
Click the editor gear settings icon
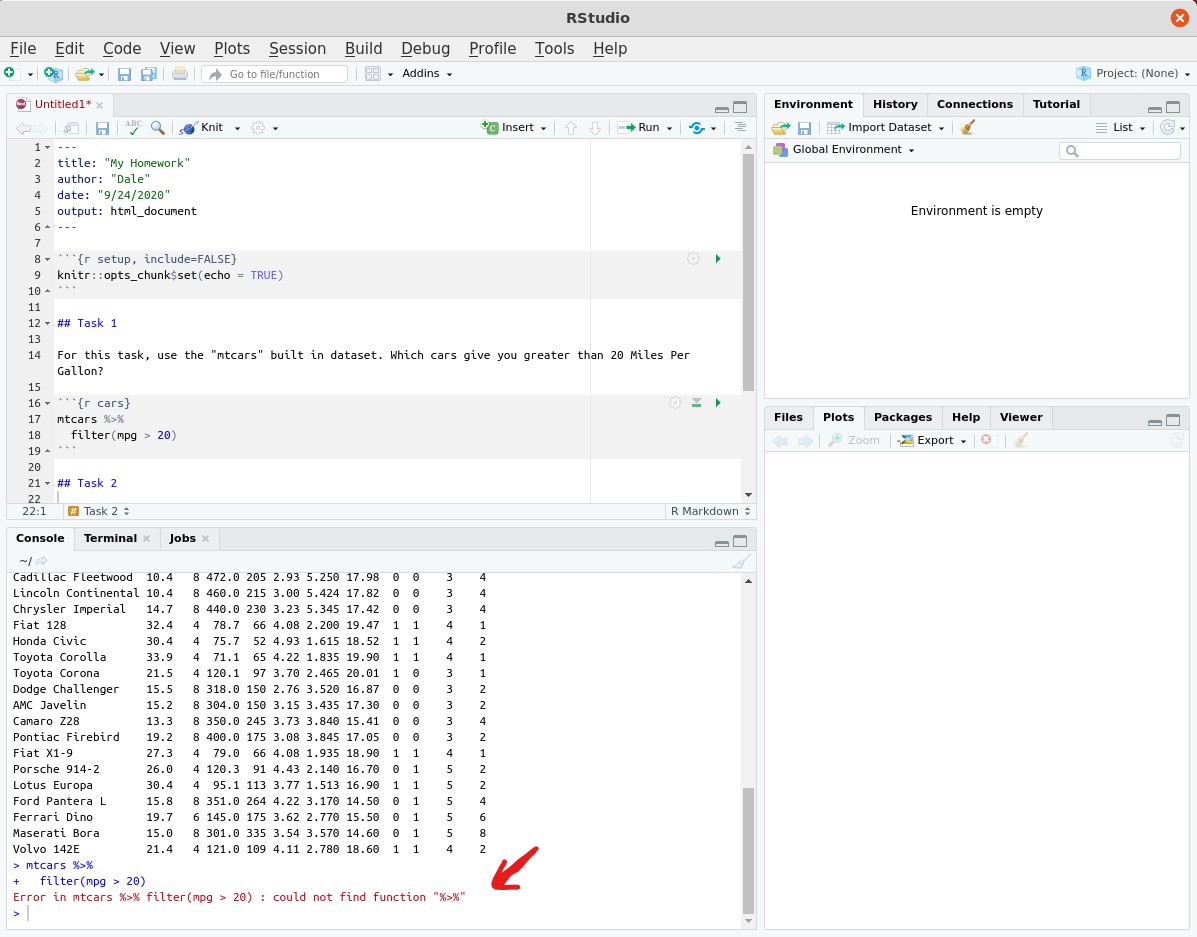click(258, 128)
